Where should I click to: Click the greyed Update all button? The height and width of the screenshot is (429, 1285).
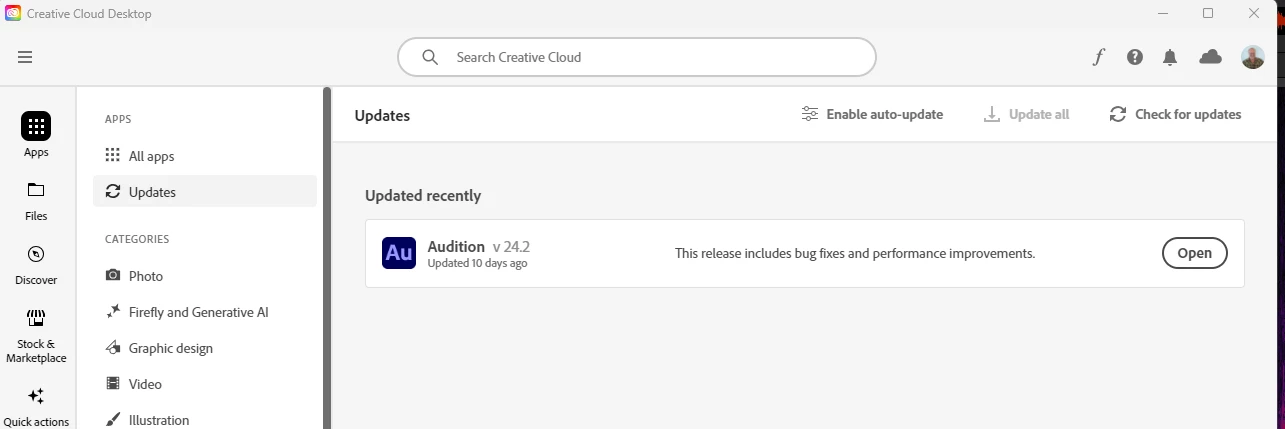point(1027,114)
